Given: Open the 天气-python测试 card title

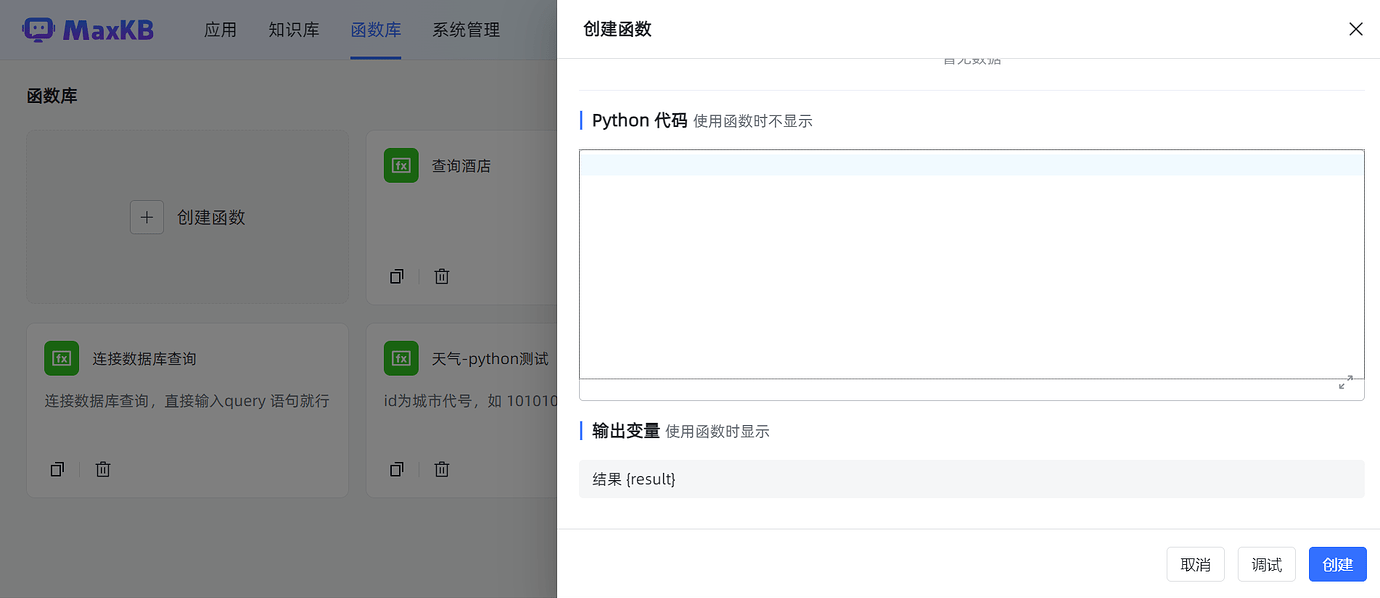Looking at the screenshot, I should pos(490,358).
